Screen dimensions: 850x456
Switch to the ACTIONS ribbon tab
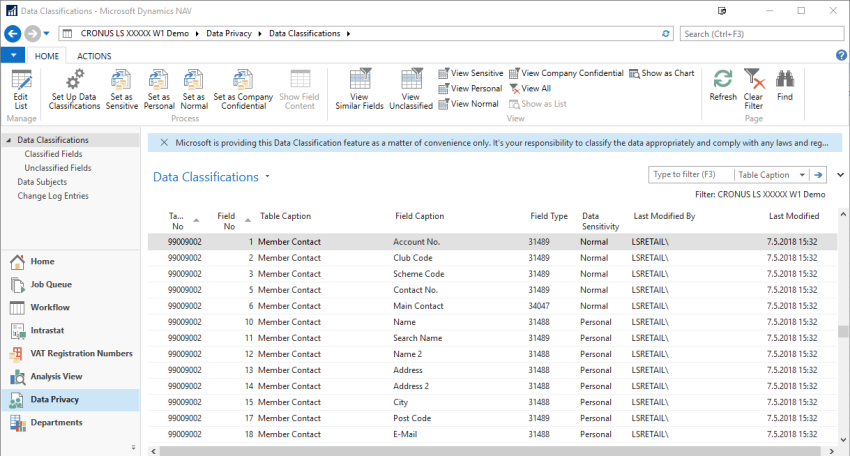[x=94, y=56]
